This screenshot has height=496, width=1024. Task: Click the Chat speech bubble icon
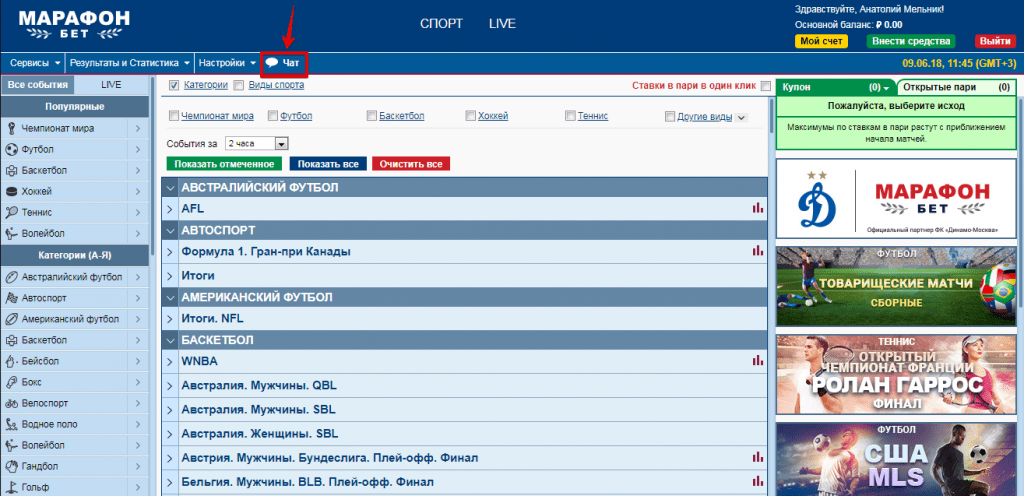[271, 64]
